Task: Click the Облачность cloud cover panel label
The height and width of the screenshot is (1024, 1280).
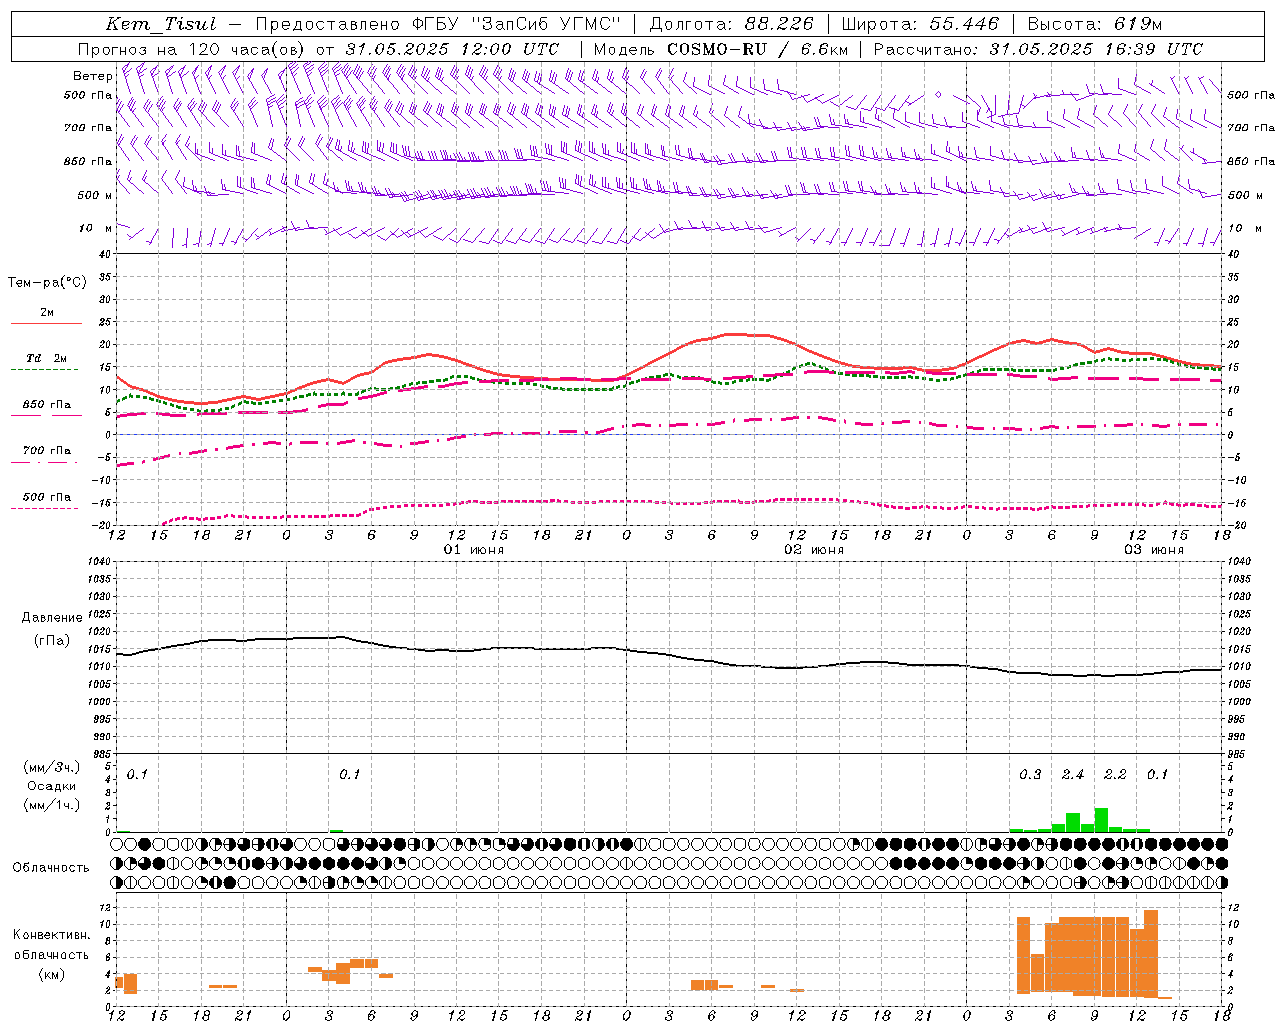Action: tap(51, 868)
